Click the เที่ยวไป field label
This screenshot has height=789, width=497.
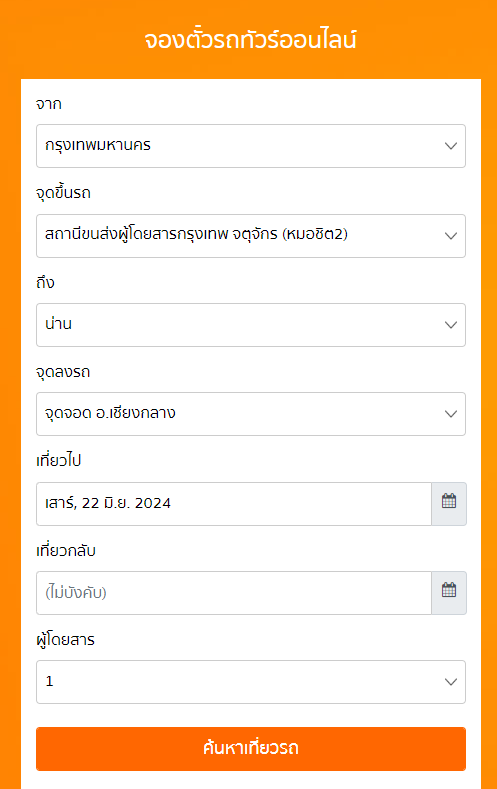(58, 460)
